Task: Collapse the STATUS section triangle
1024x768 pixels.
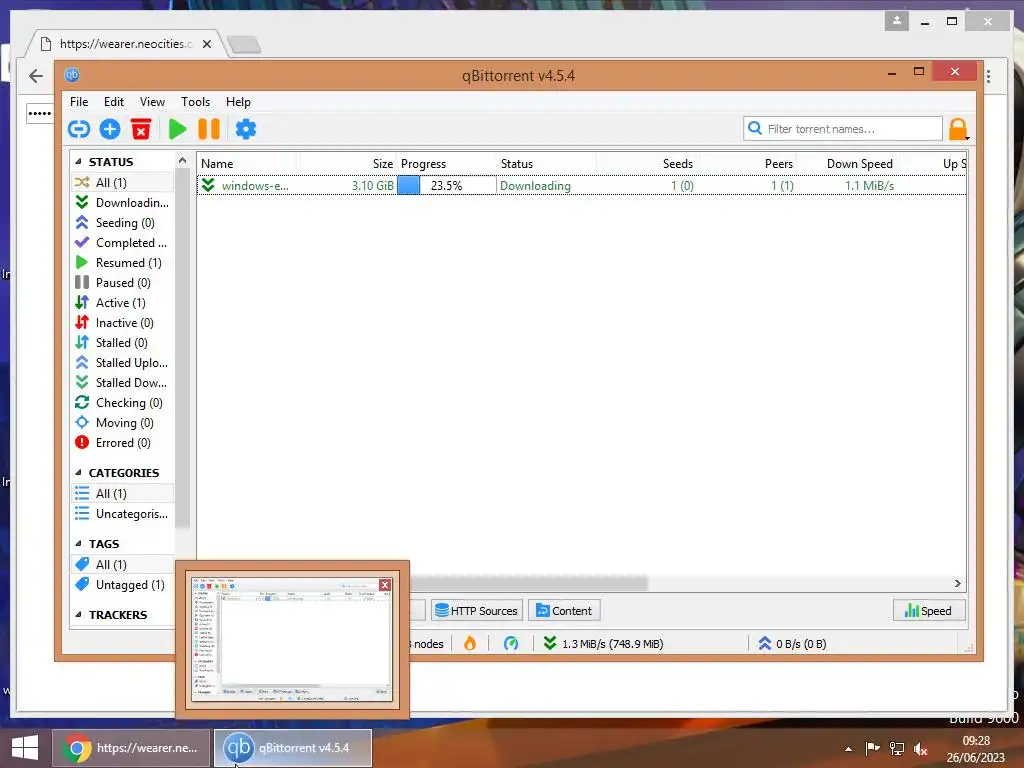Action: point(78,161)
